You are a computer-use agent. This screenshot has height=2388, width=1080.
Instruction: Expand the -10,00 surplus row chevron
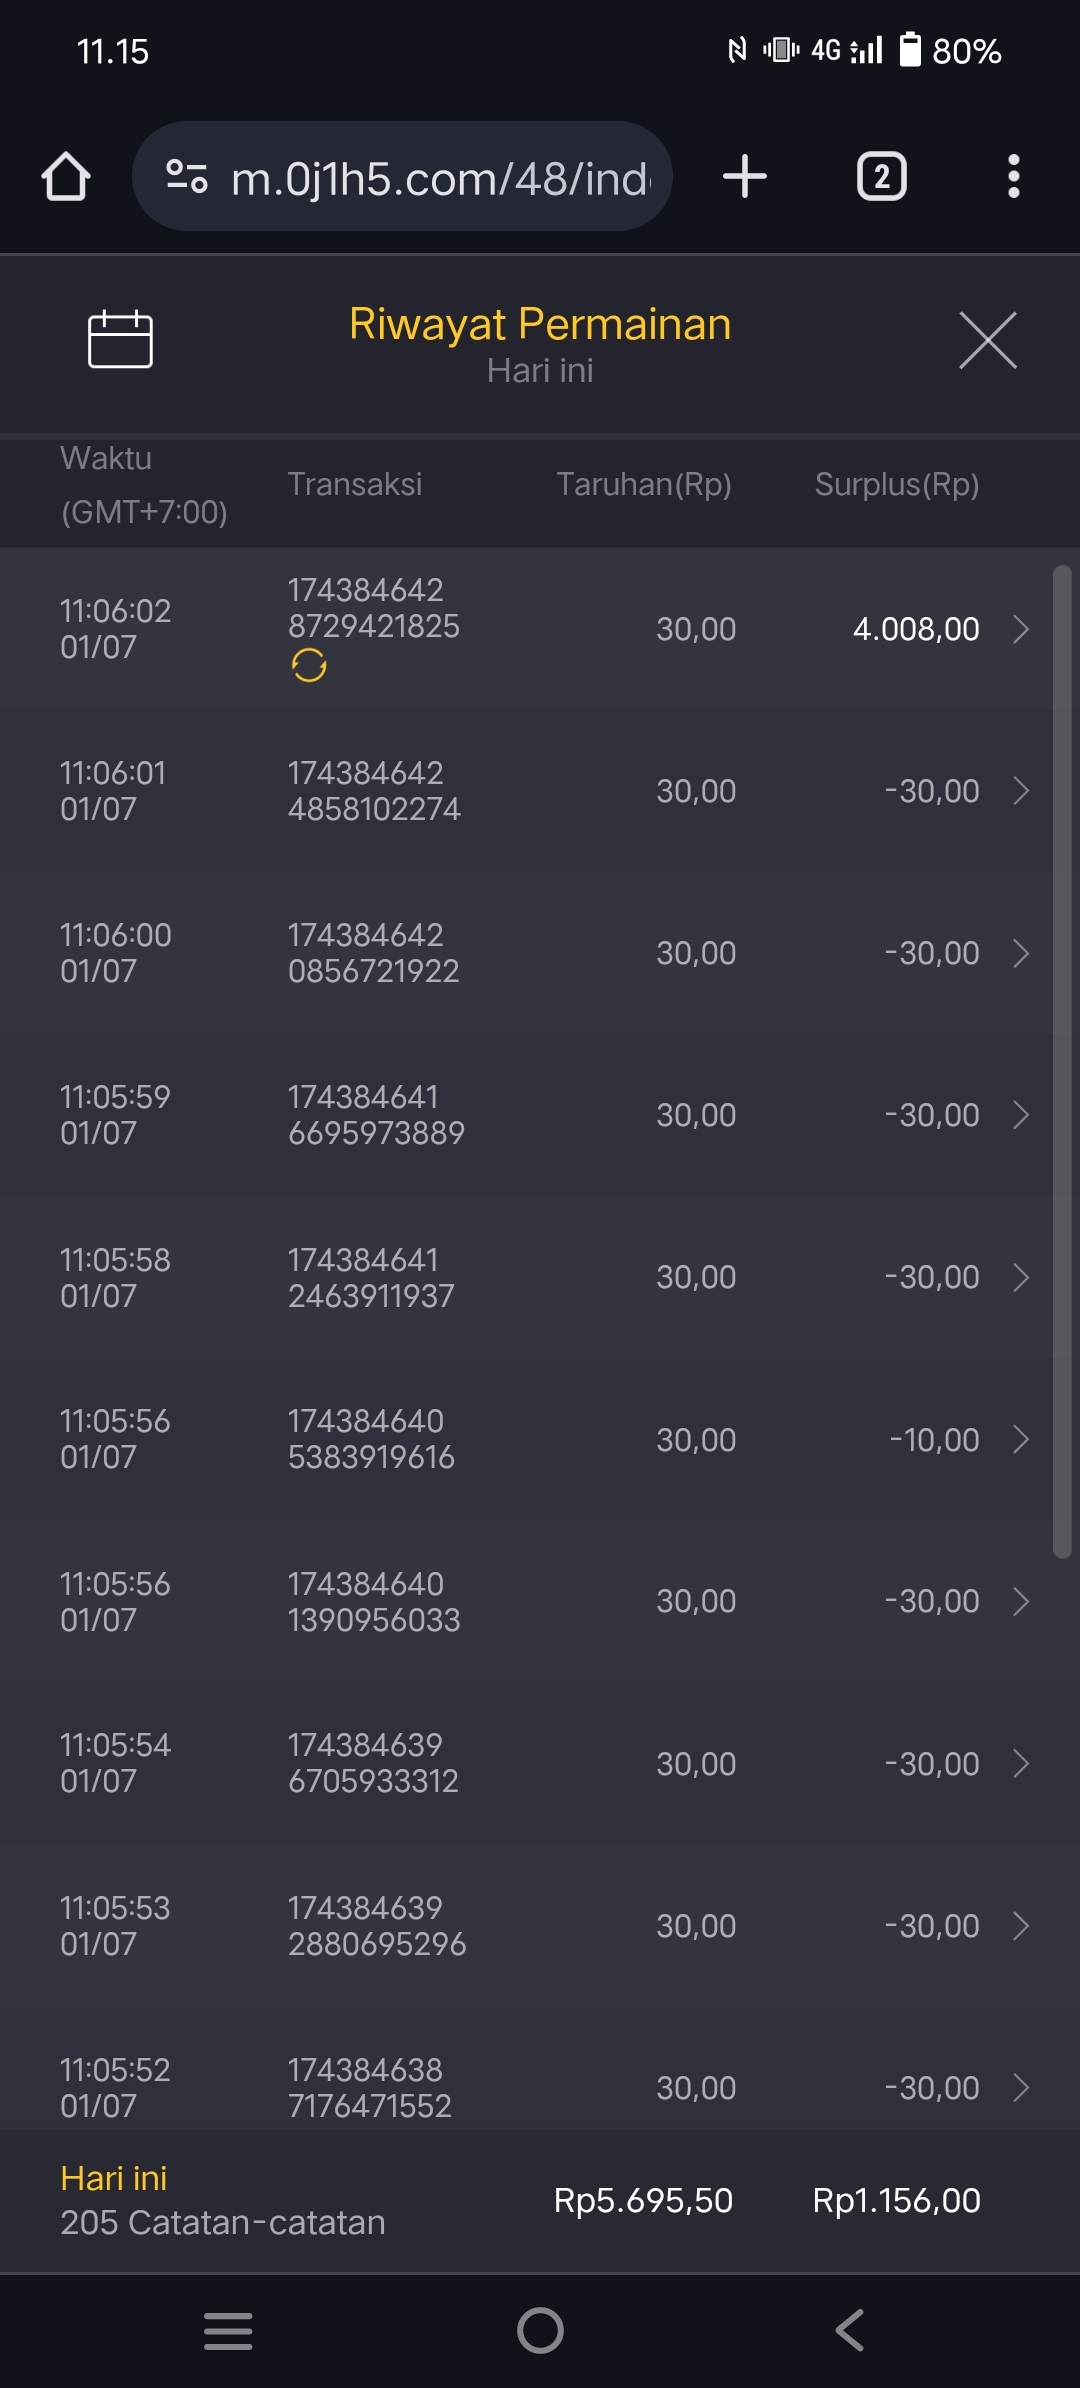[x=1021, y=1440]
